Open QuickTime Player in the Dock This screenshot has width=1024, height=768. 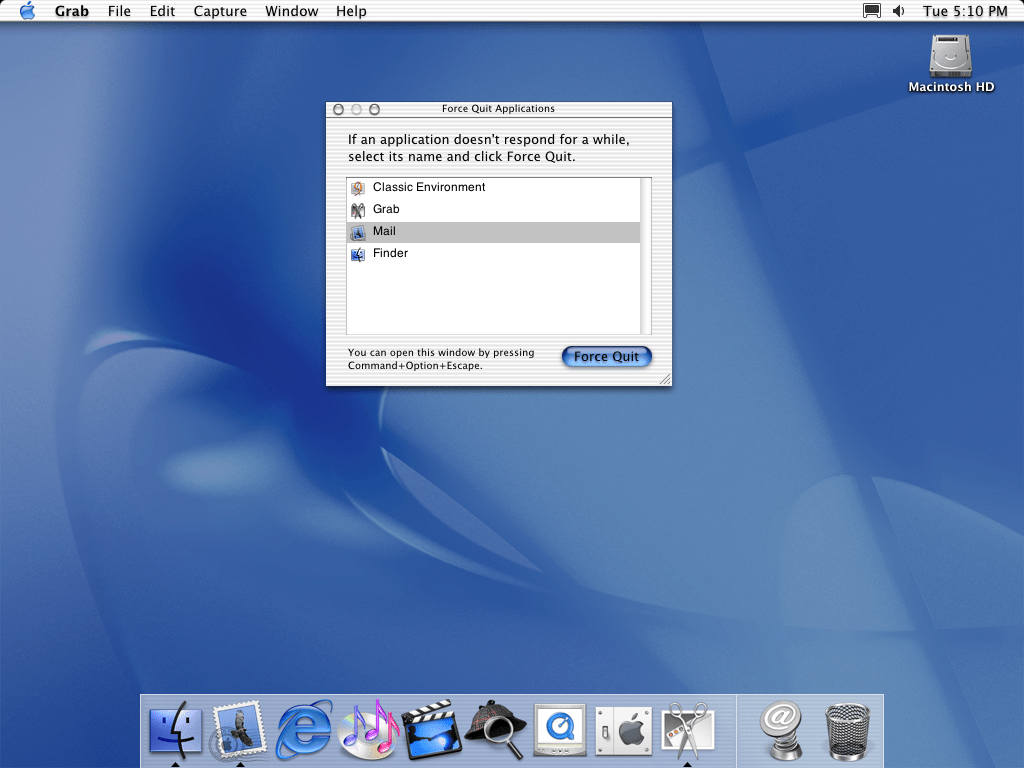click(560, 730)
